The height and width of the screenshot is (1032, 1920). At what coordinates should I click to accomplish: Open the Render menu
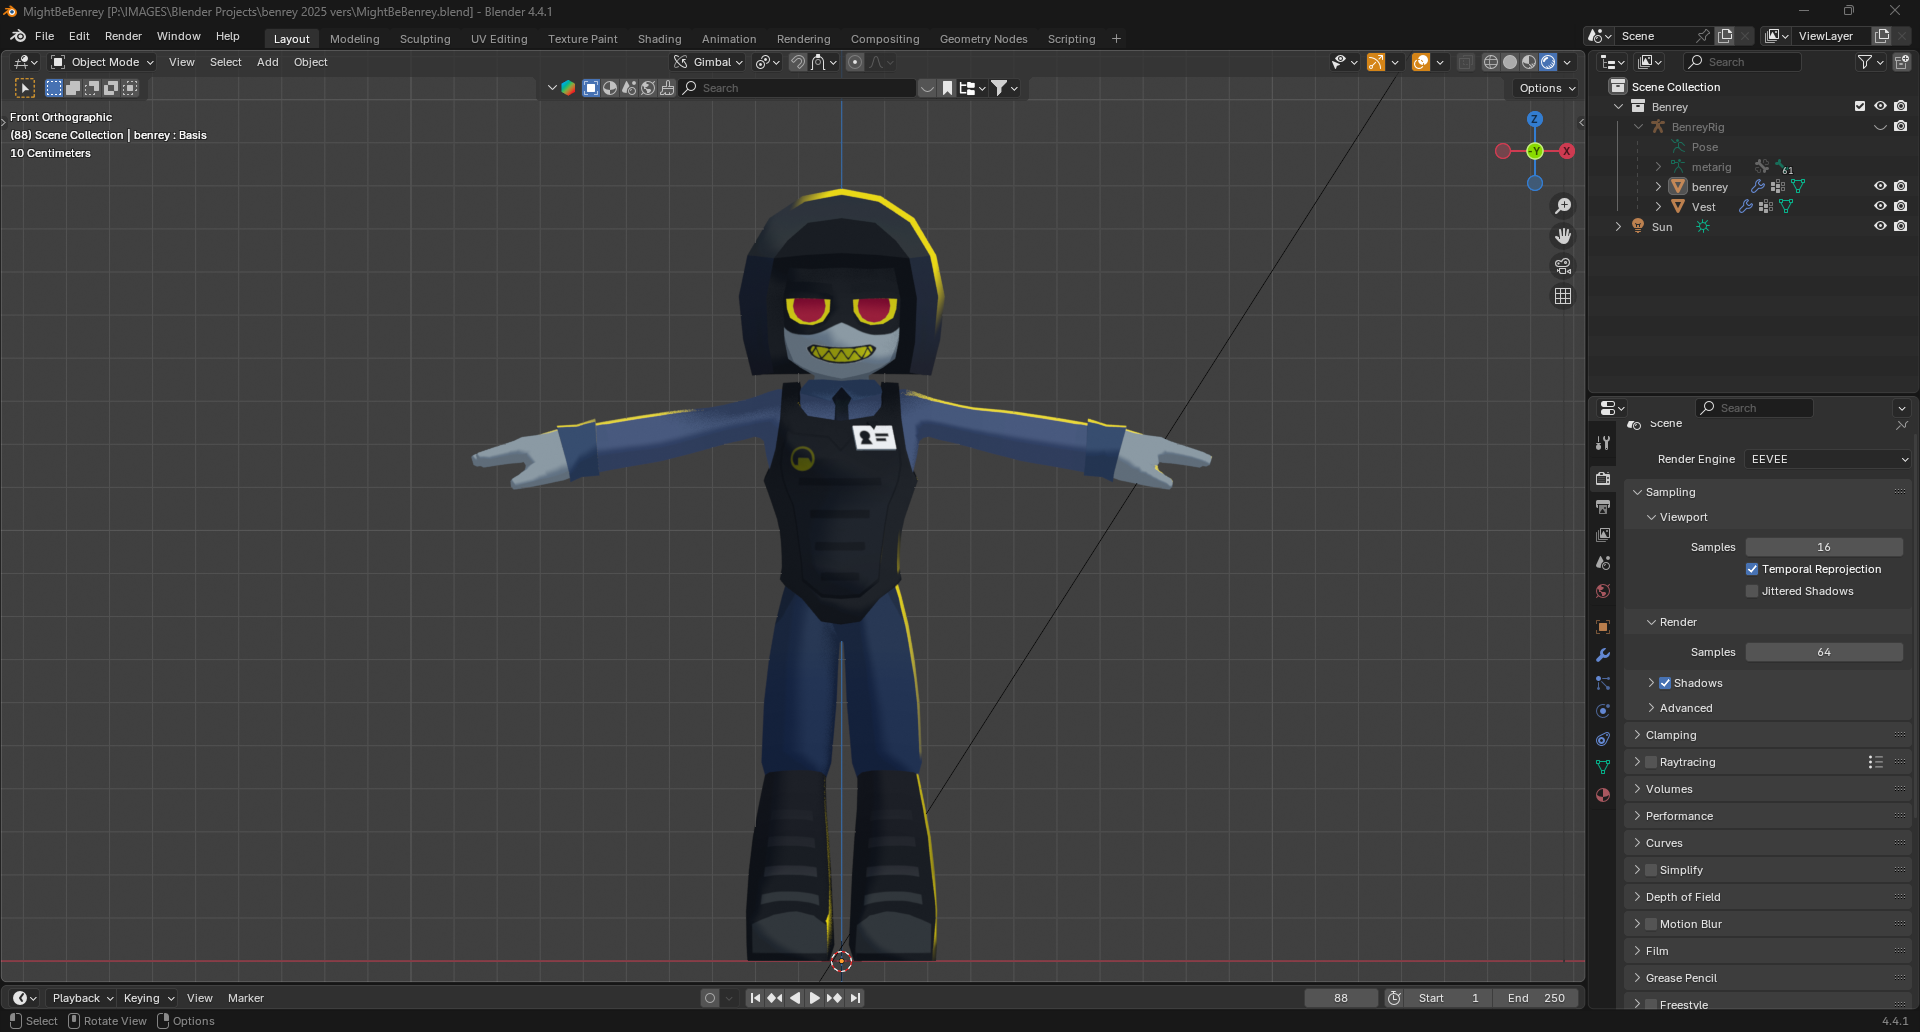(x=123, y=36)
